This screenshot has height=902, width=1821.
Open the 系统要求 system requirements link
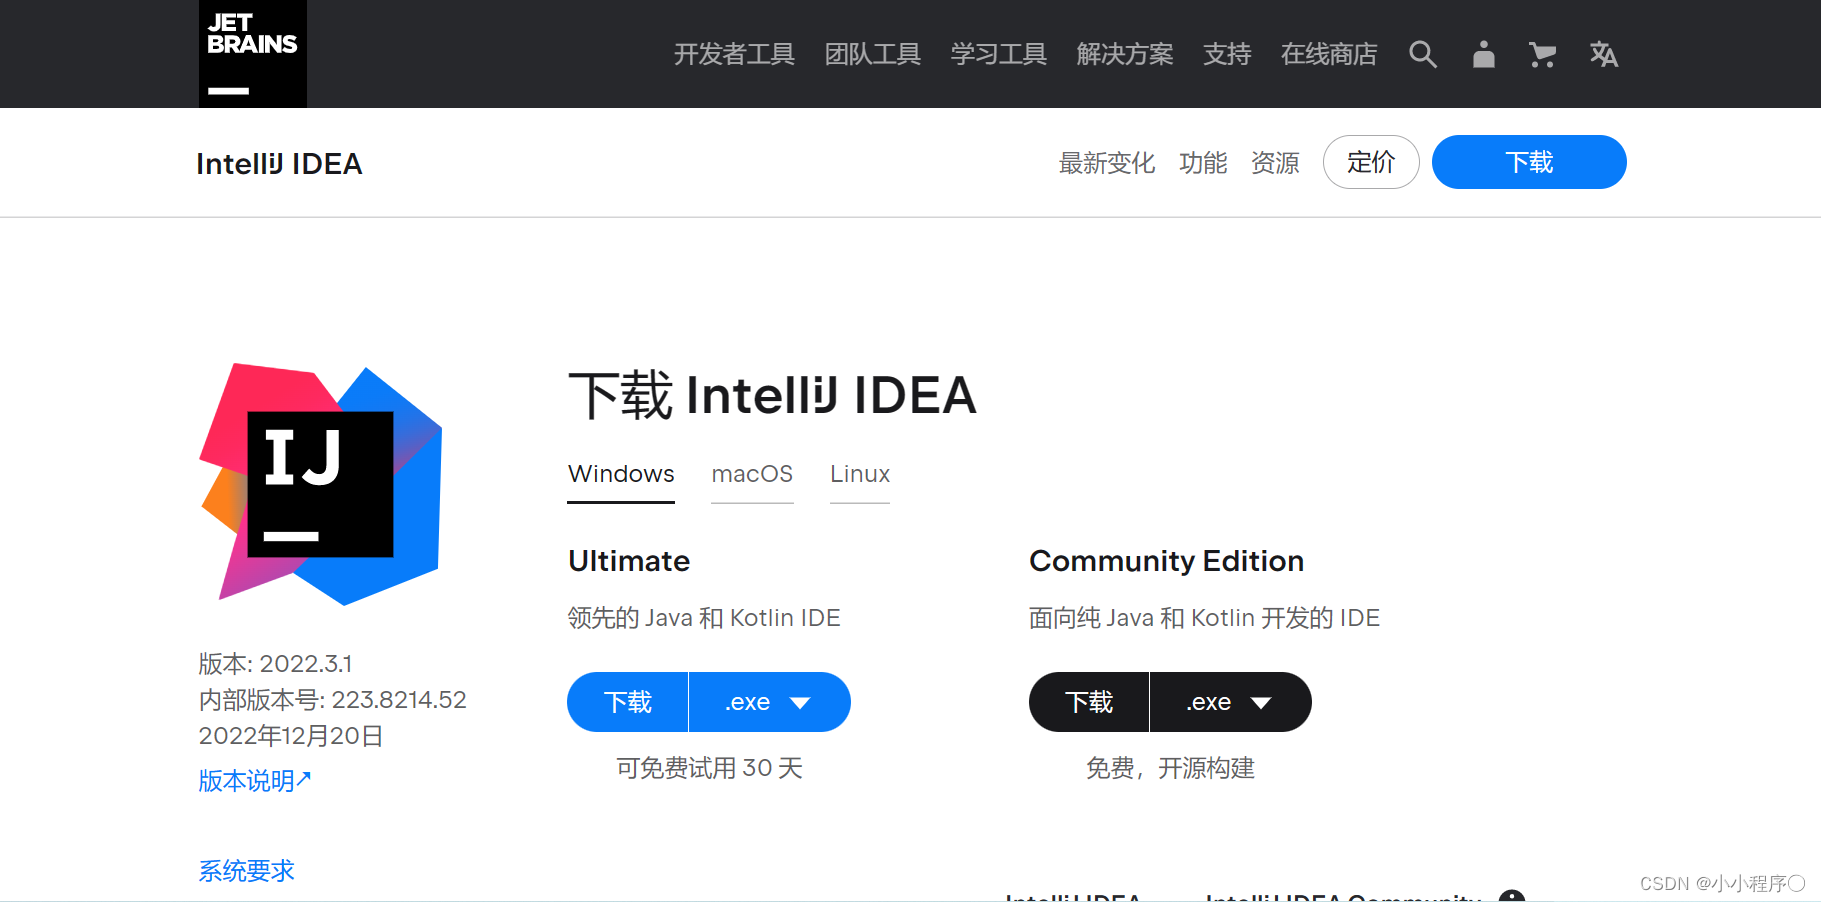coord(246,870)
